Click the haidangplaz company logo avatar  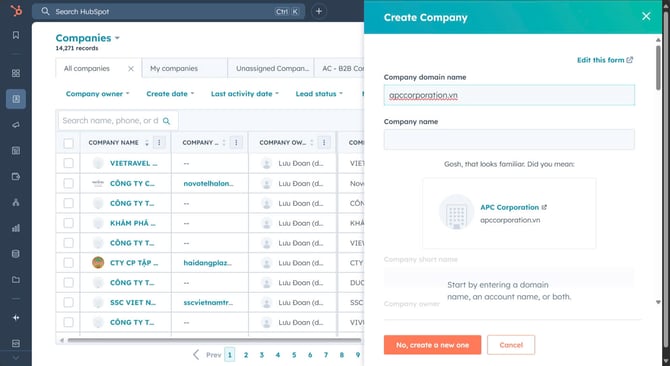(98, 263)
